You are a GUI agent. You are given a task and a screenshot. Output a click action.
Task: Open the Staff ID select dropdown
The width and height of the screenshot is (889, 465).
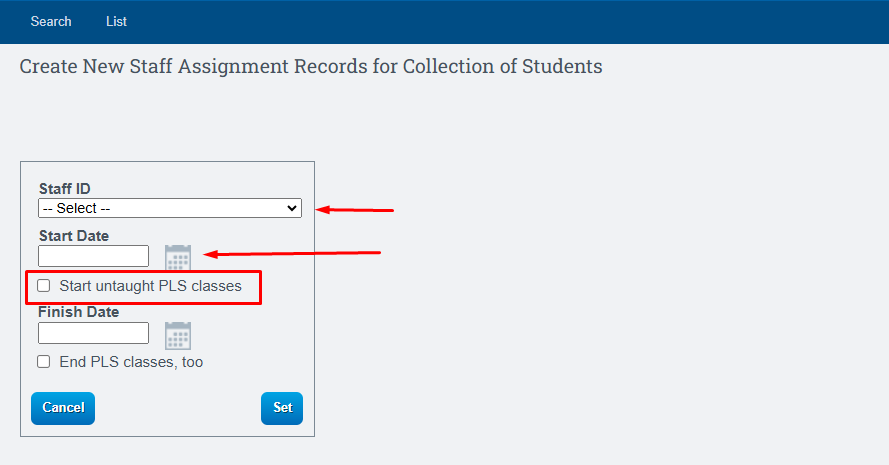[170, 208]
